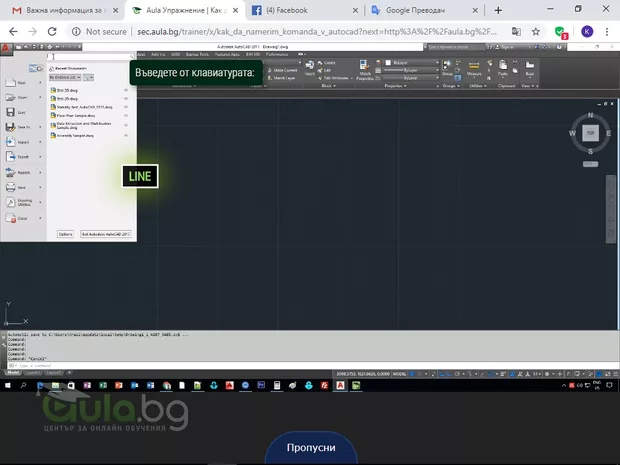Click the Chrome address bar URL
The width and height of the screenshot is (620, 465).
[317, 32]
